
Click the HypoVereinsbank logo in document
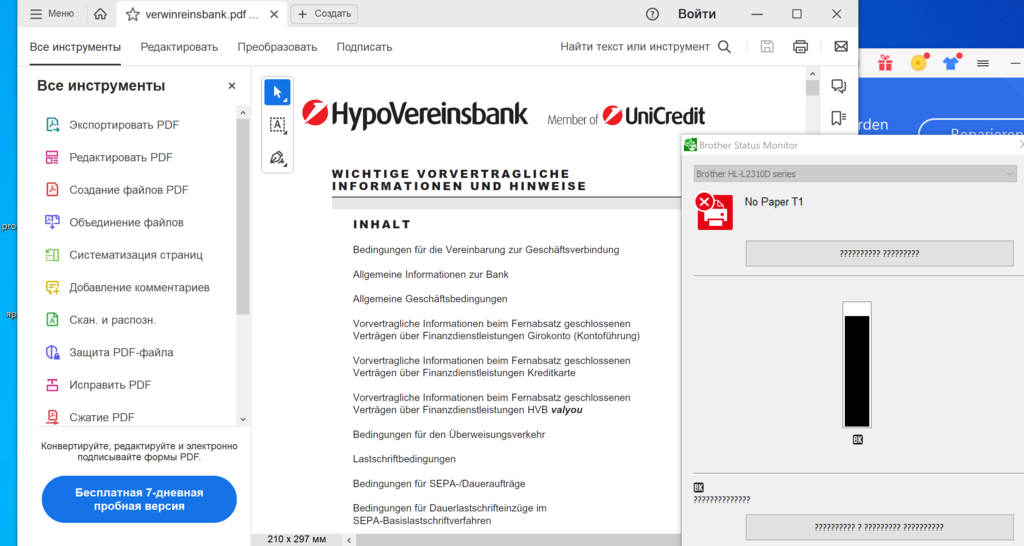pyautogui.click(x=415, y=114)
